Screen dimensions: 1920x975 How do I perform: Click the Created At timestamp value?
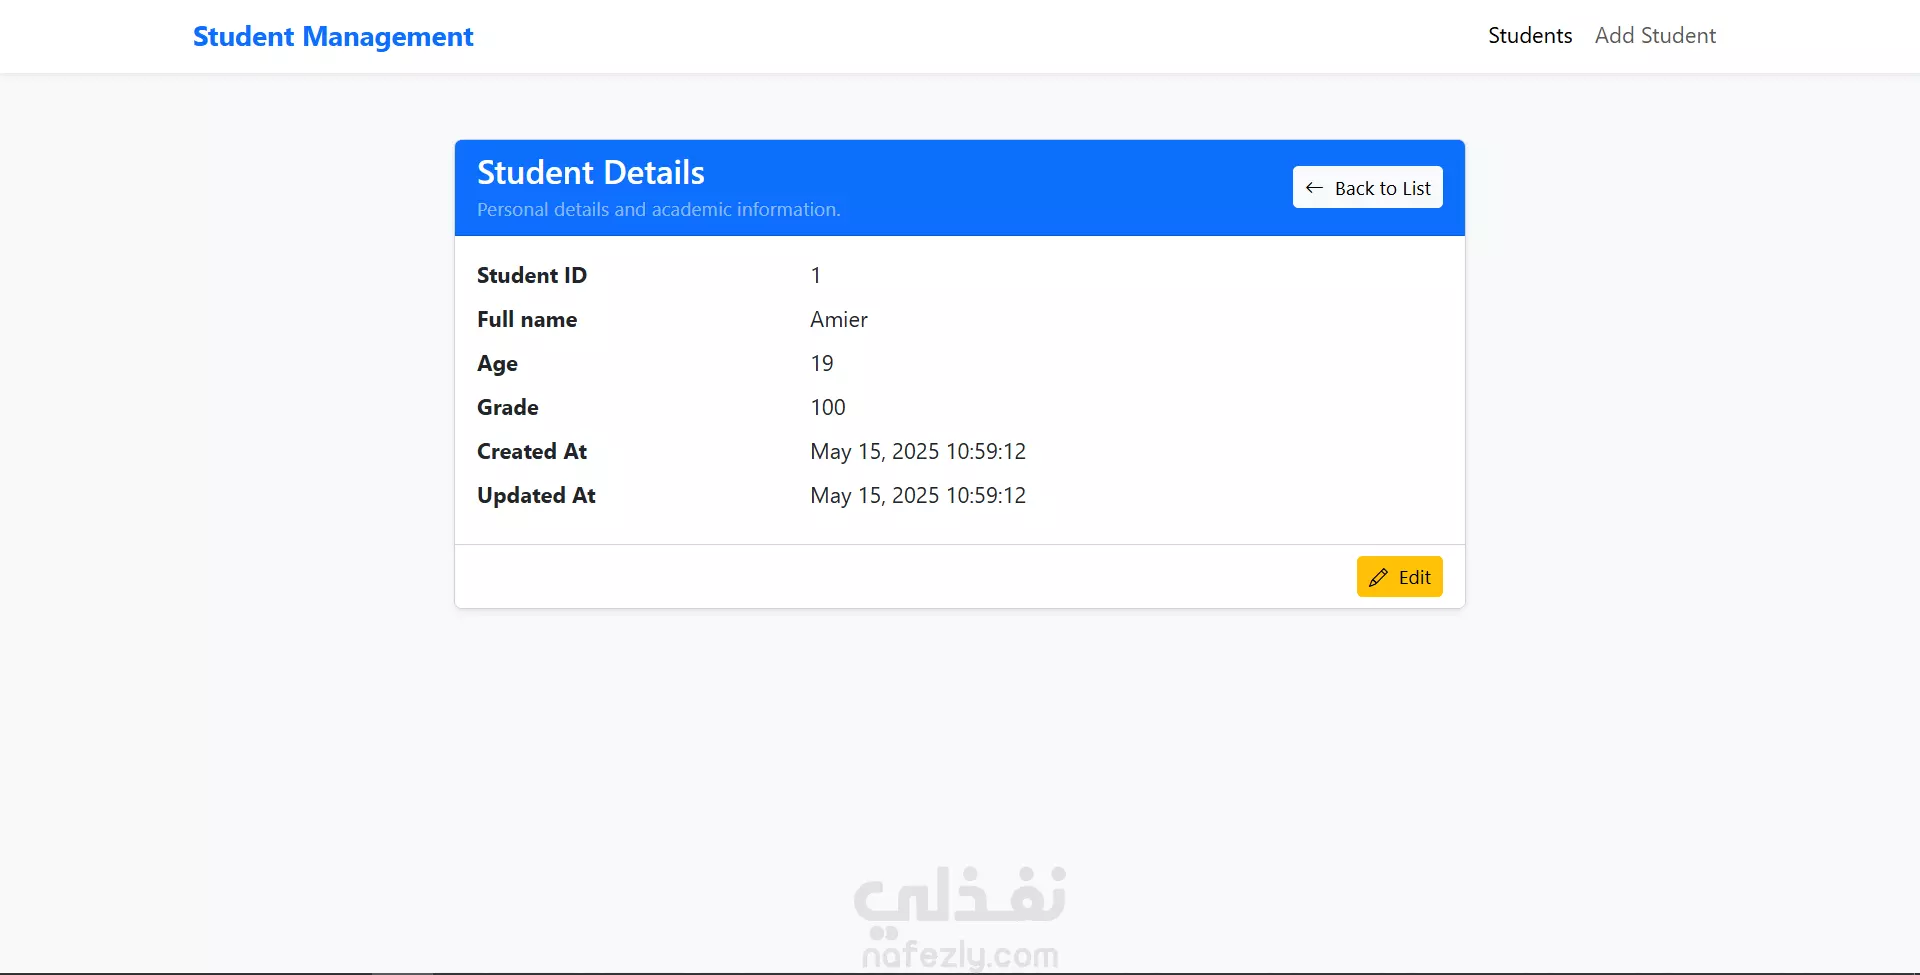(x=918, y=451)
